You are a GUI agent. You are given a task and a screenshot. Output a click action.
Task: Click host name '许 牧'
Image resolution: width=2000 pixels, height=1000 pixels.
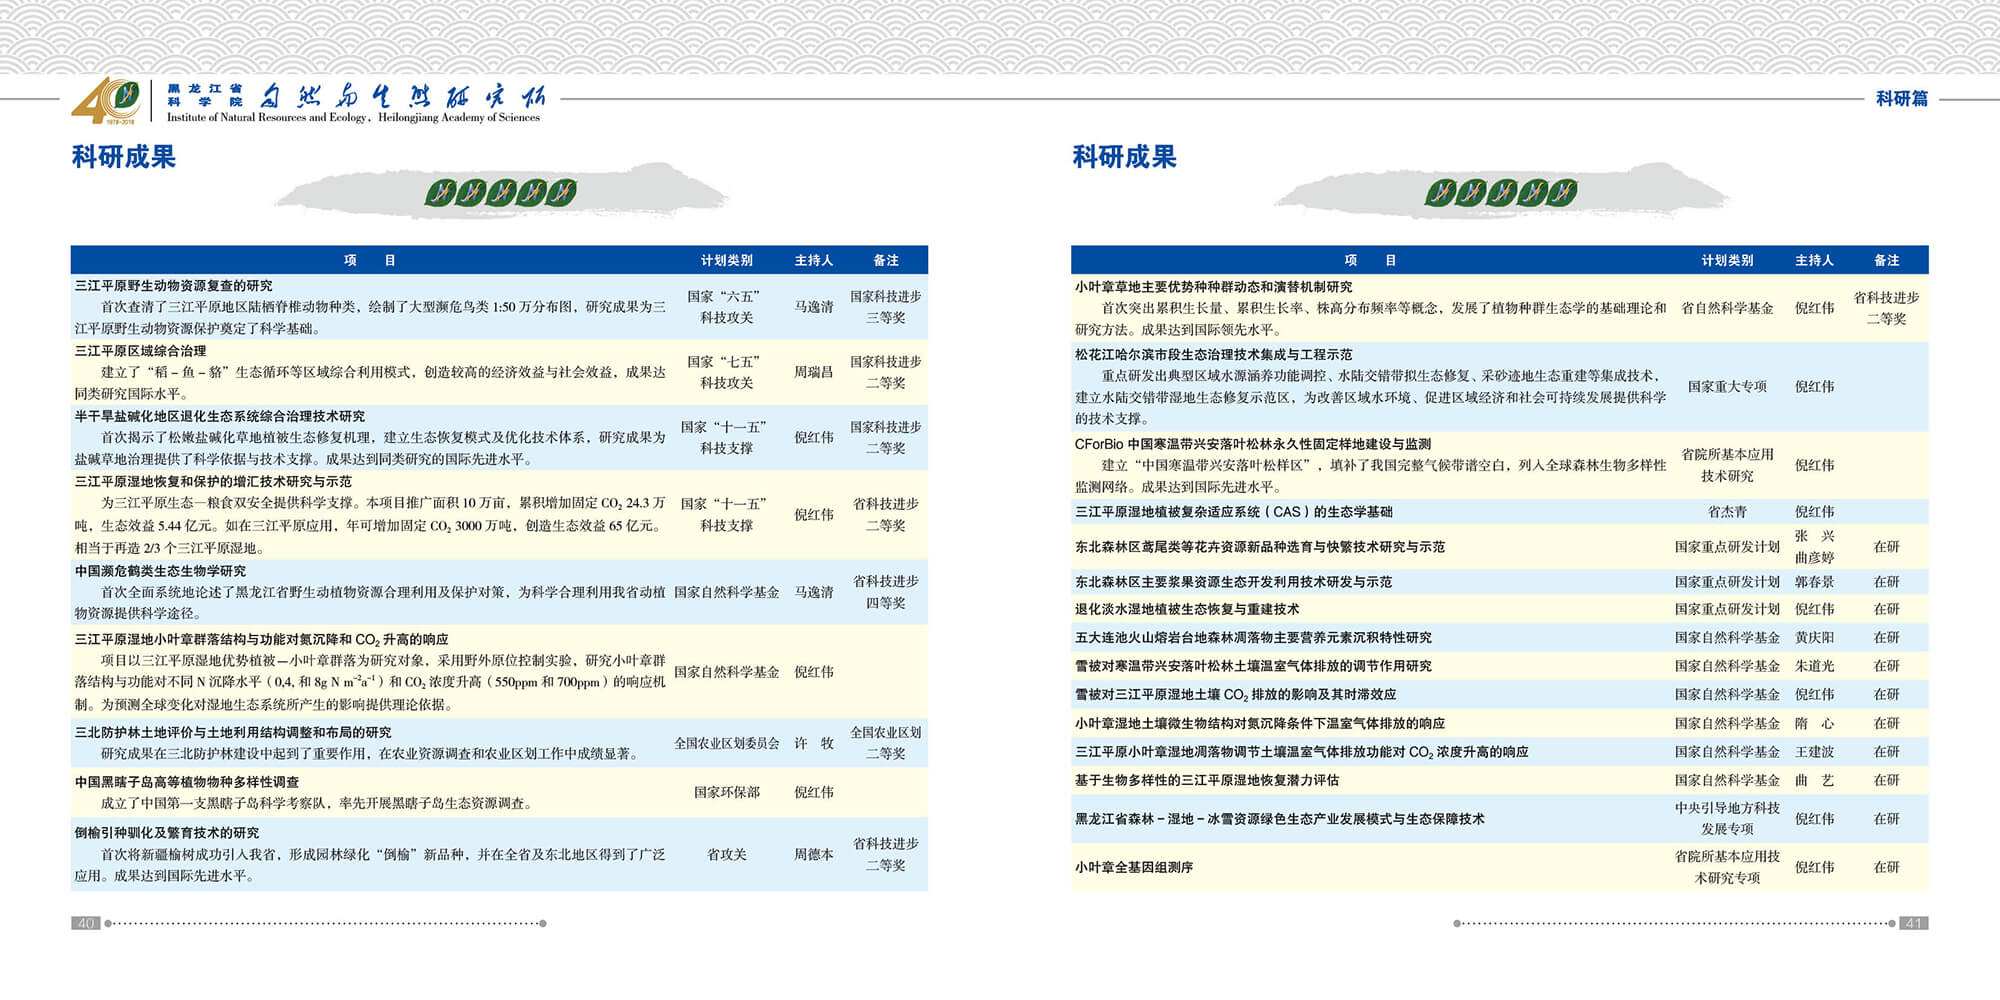tap(813, 743)
